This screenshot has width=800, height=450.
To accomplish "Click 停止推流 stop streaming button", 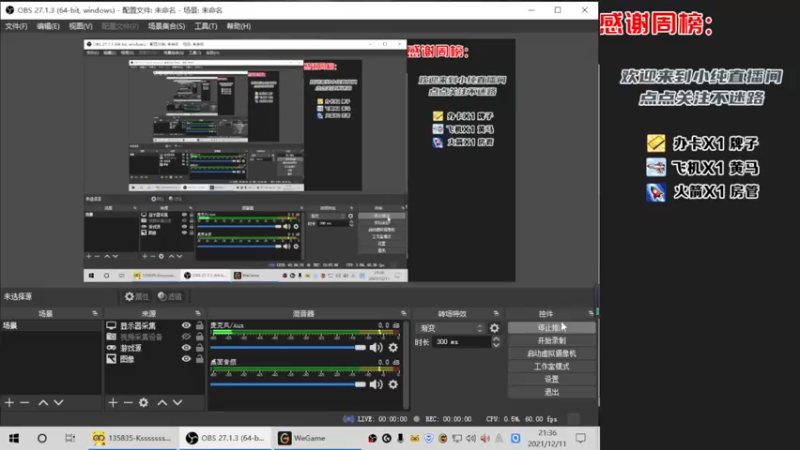I will click(x=552, y=328).
